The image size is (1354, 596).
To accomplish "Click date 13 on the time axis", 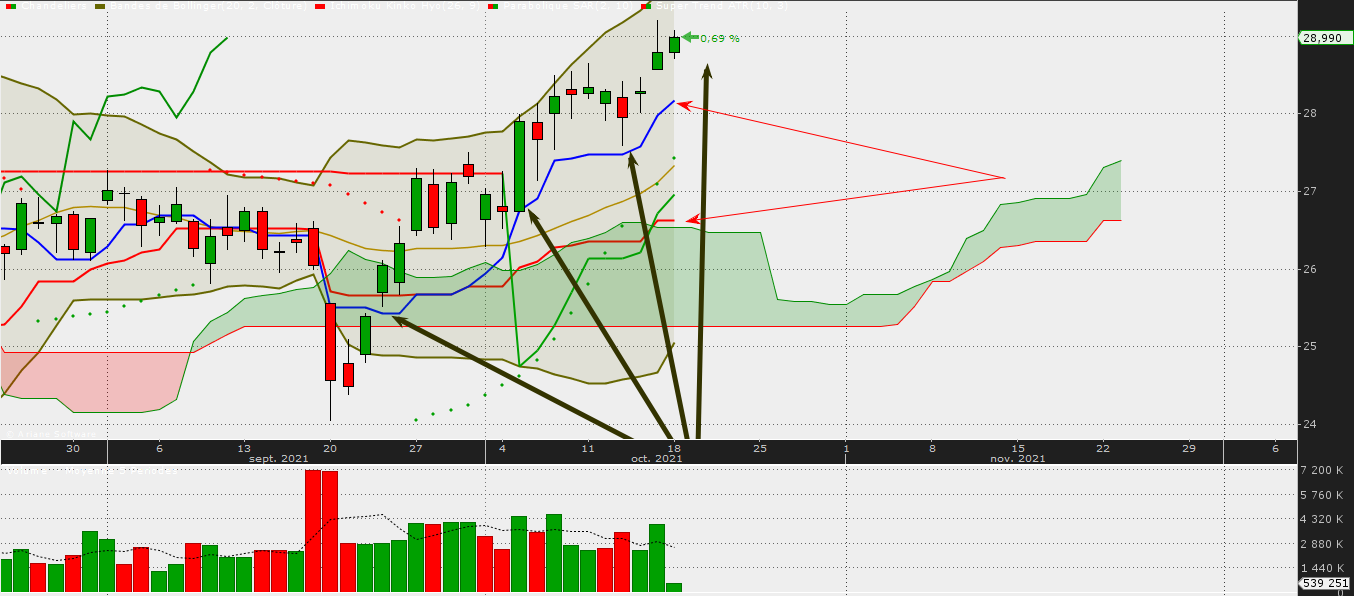I will click(245, 448).
